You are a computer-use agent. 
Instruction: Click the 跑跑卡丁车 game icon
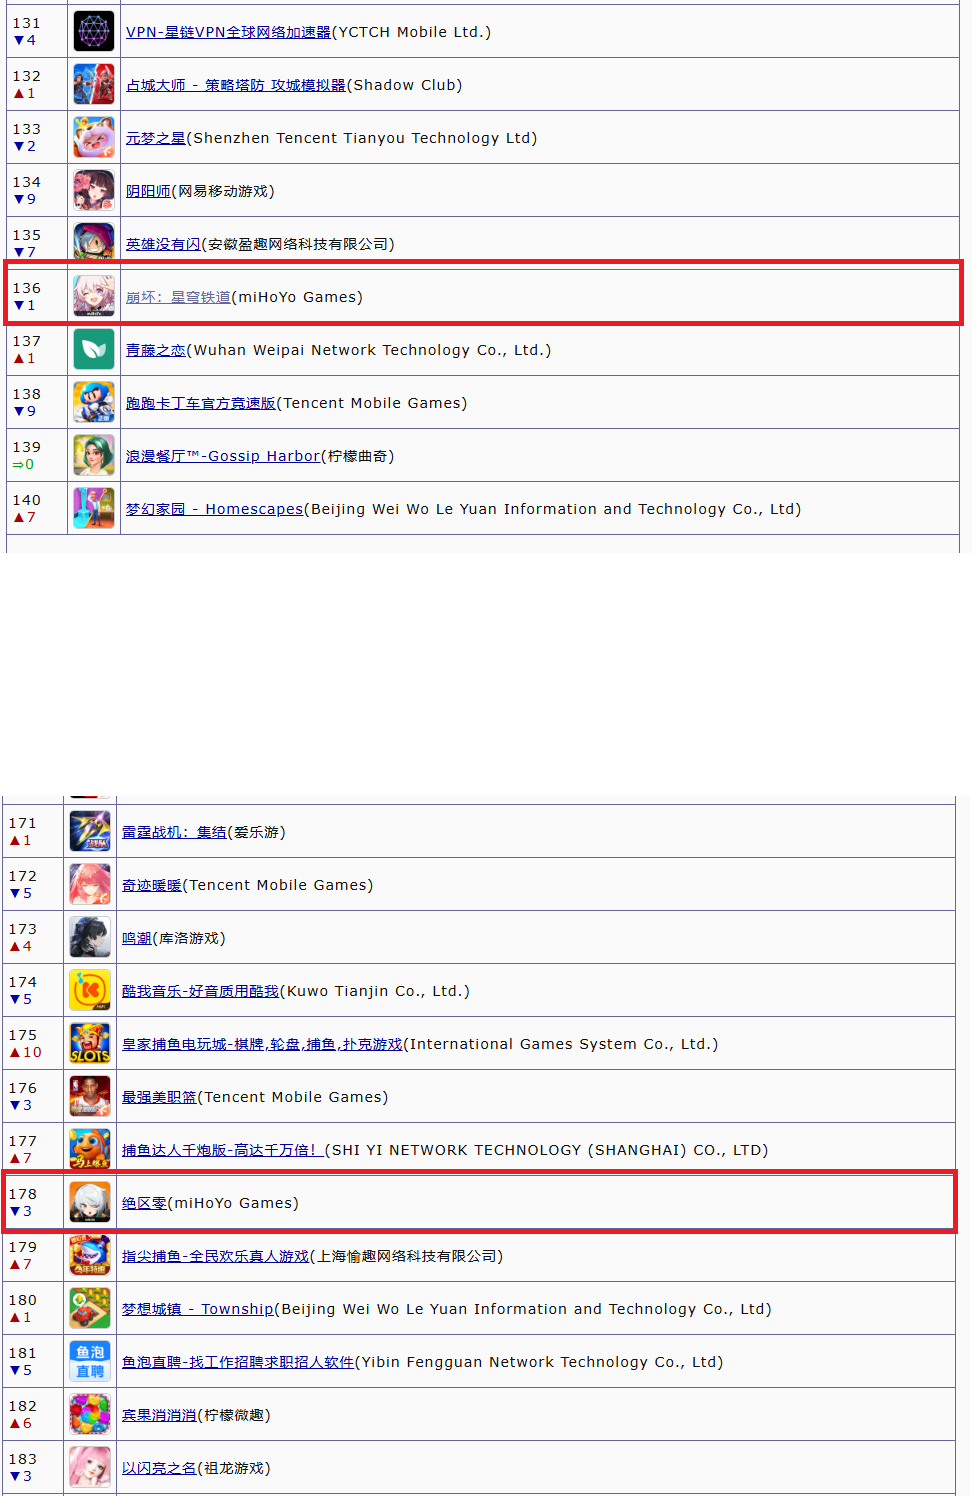click(x=94, y=403)
